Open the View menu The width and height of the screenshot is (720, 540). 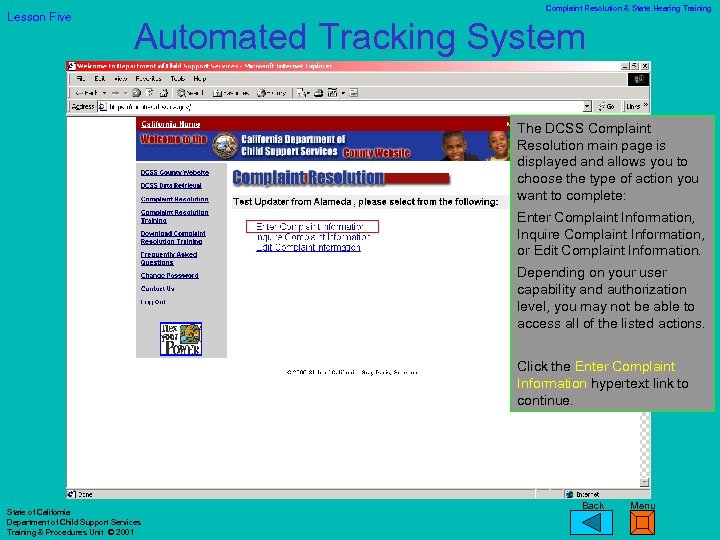pos(120,79)
